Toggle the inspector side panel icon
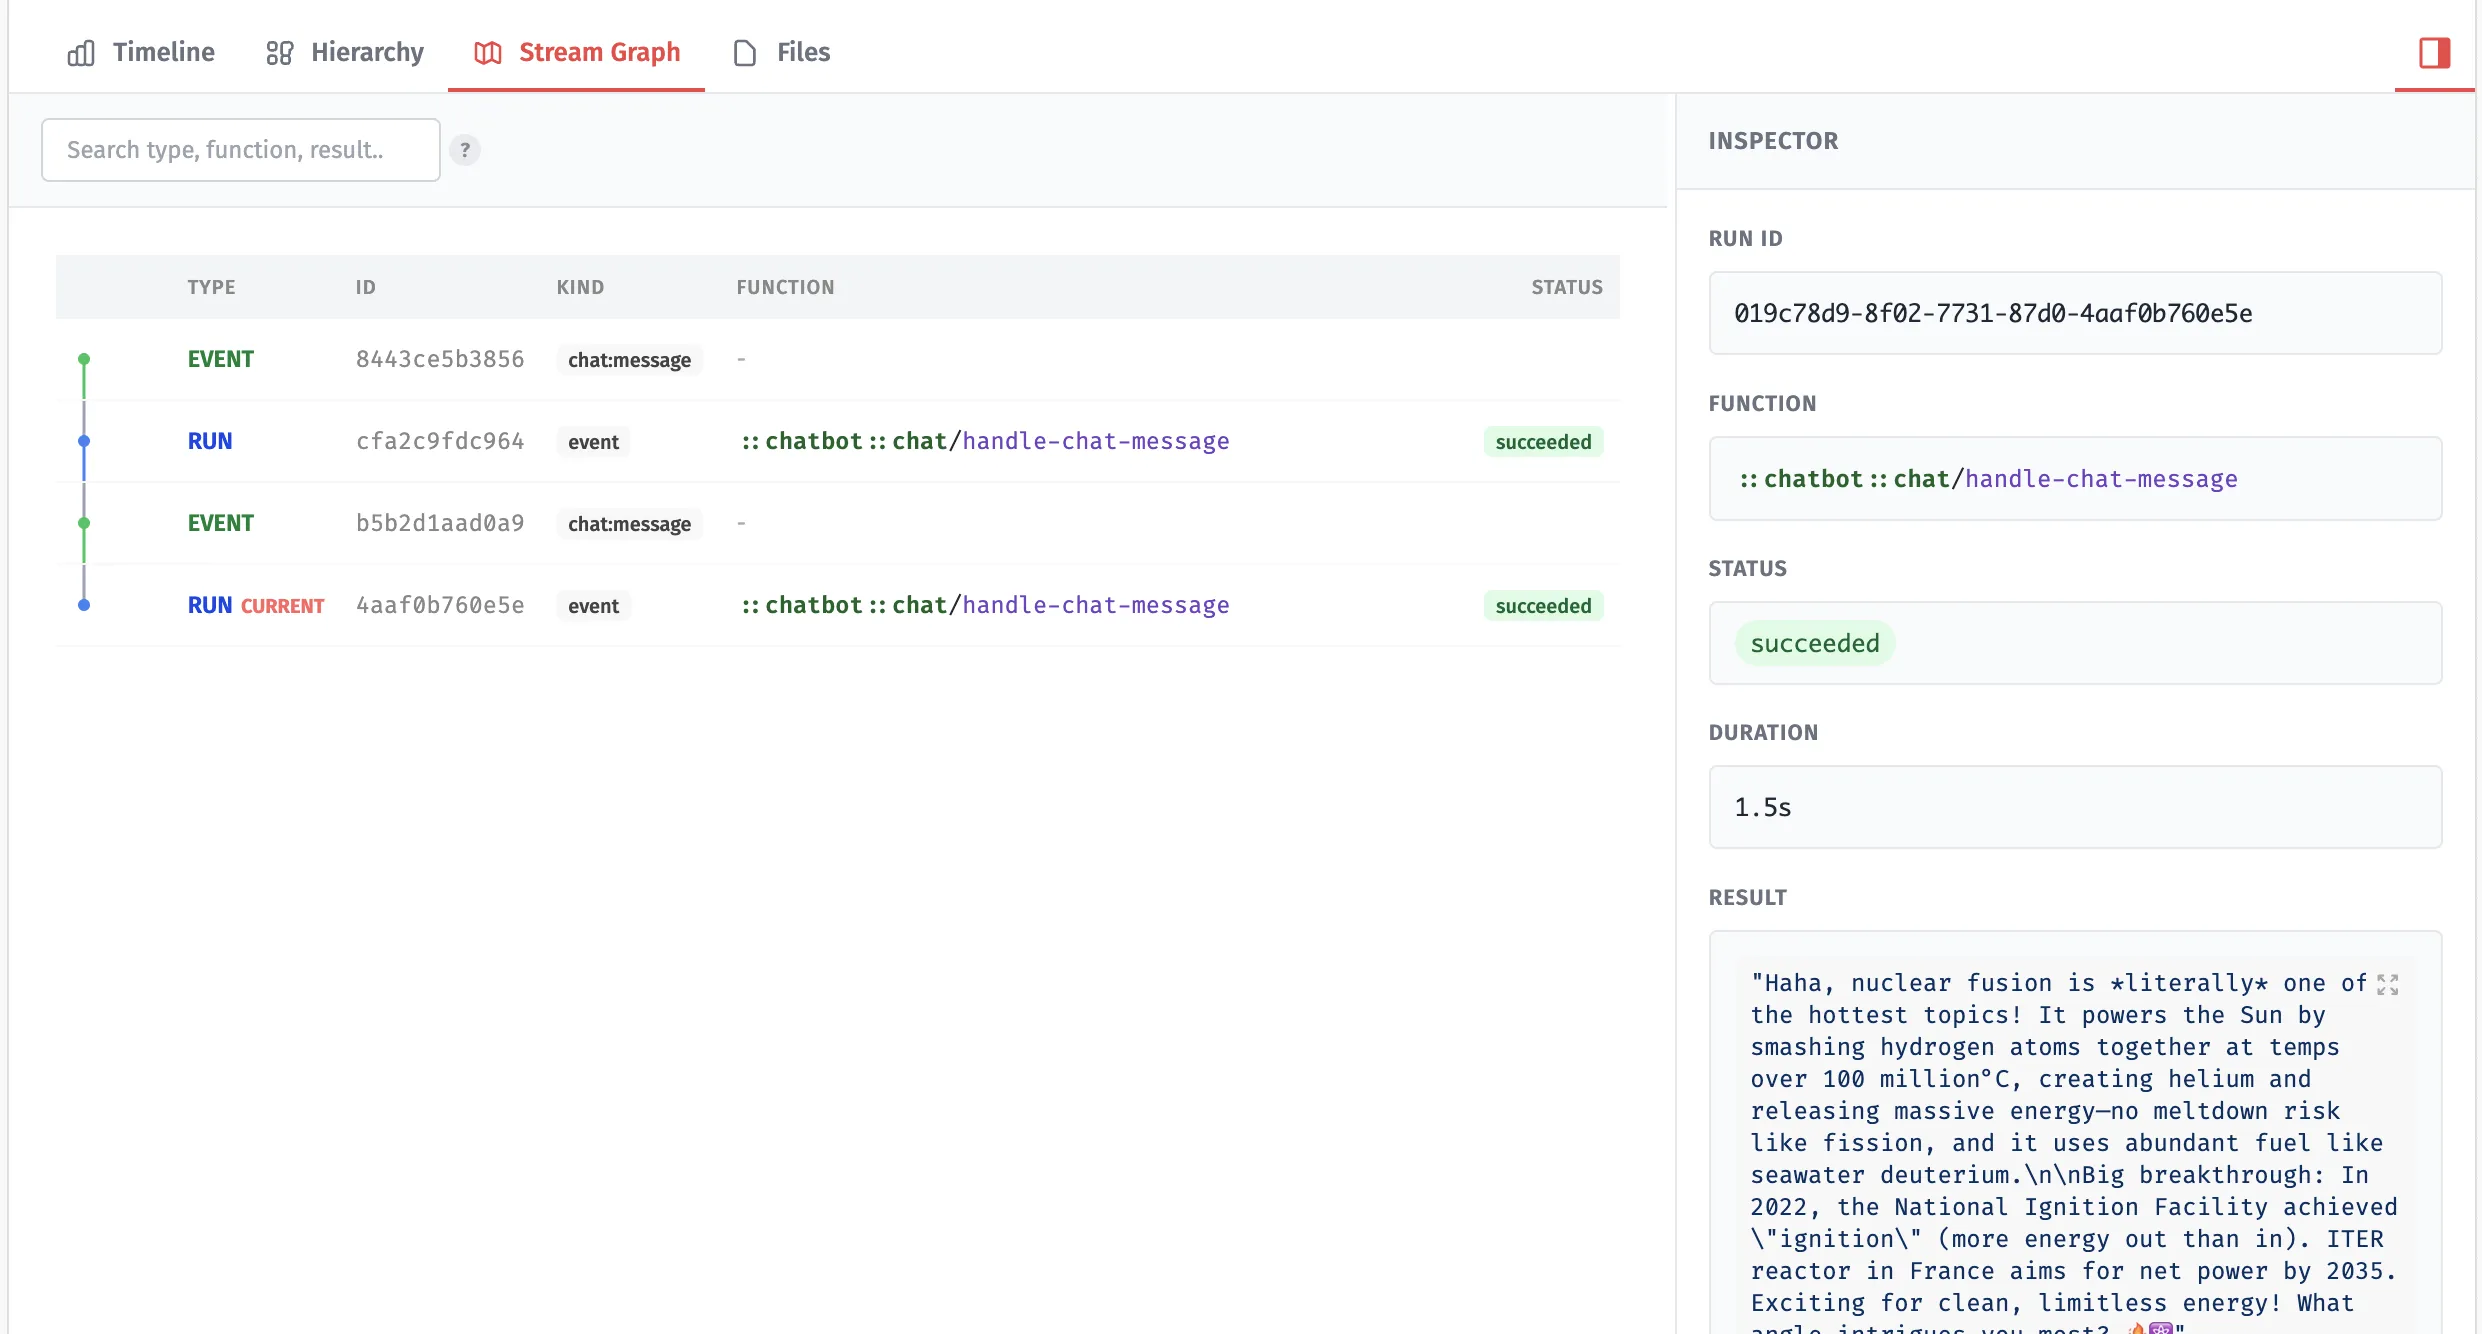The width and height of the screenshot is (2482, 1334). [2434, 52]
